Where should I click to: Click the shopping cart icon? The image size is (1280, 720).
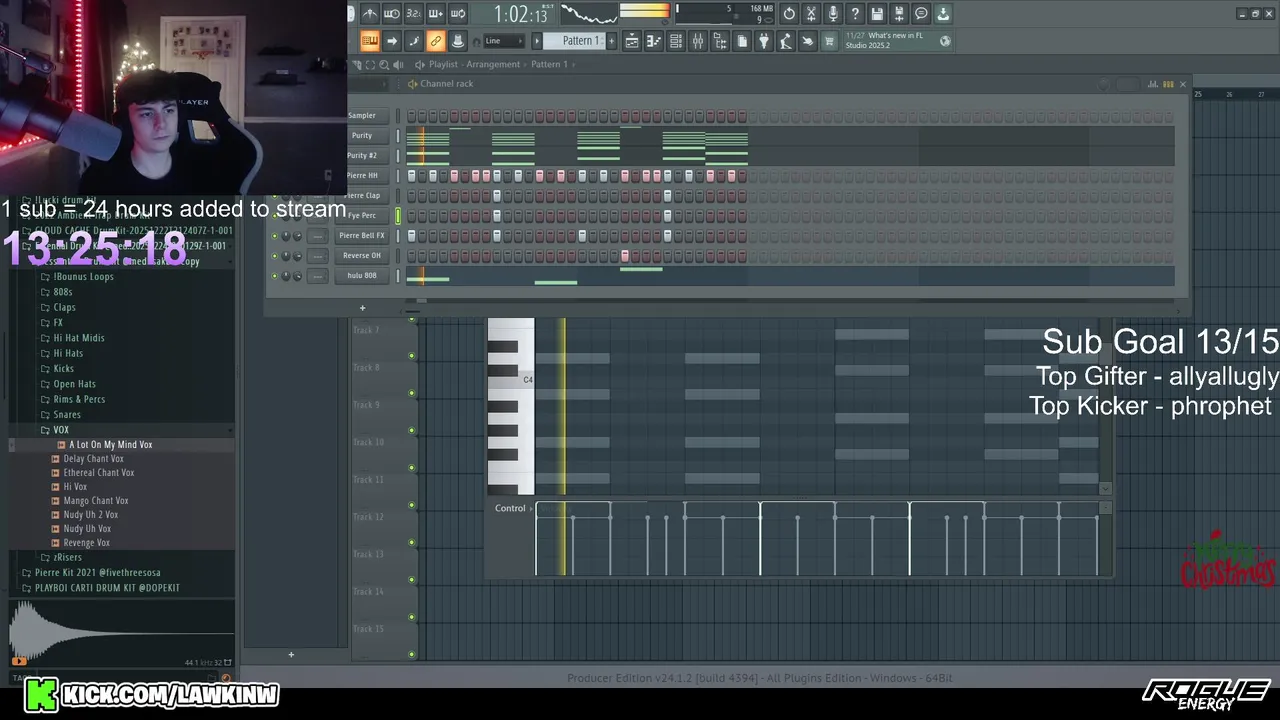[x=829, y=41]
